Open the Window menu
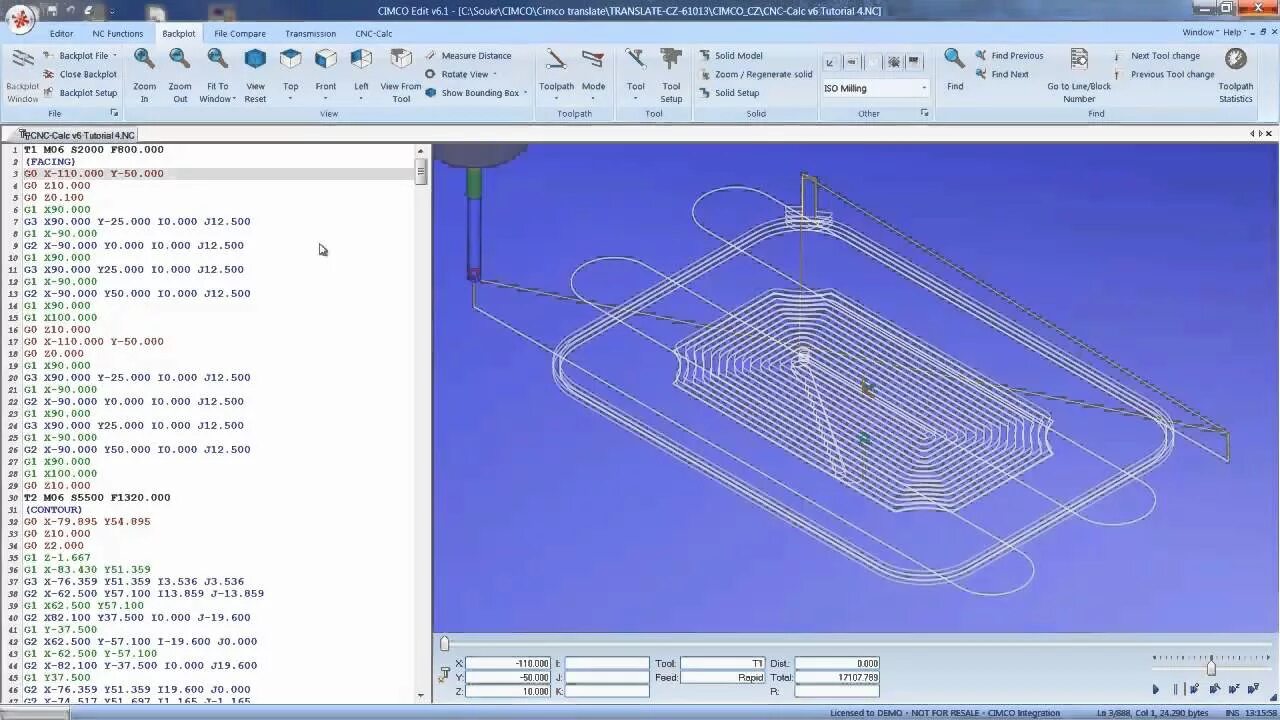The width and height of the screenshot is (1280, 720). (1201, 33)
